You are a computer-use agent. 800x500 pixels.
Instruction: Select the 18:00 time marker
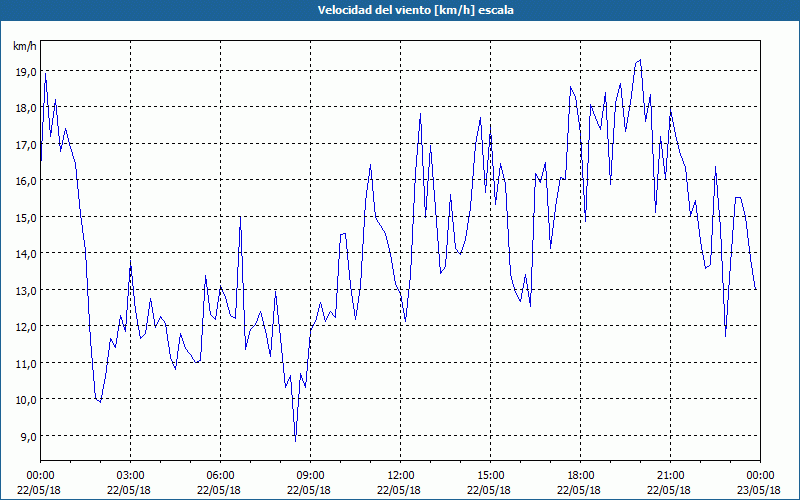coord(580,475)
